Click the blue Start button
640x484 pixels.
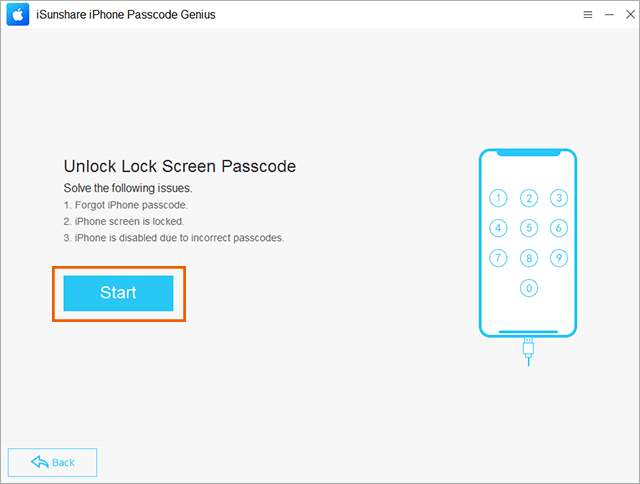point(118,293)
